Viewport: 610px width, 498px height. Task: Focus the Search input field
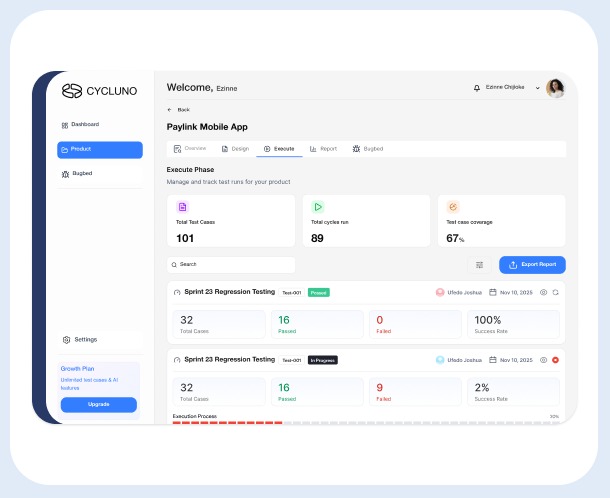click(231, 265)
